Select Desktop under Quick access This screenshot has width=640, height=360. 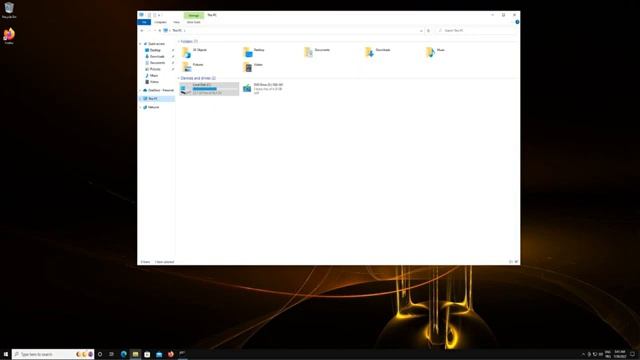tap(156, 50)
